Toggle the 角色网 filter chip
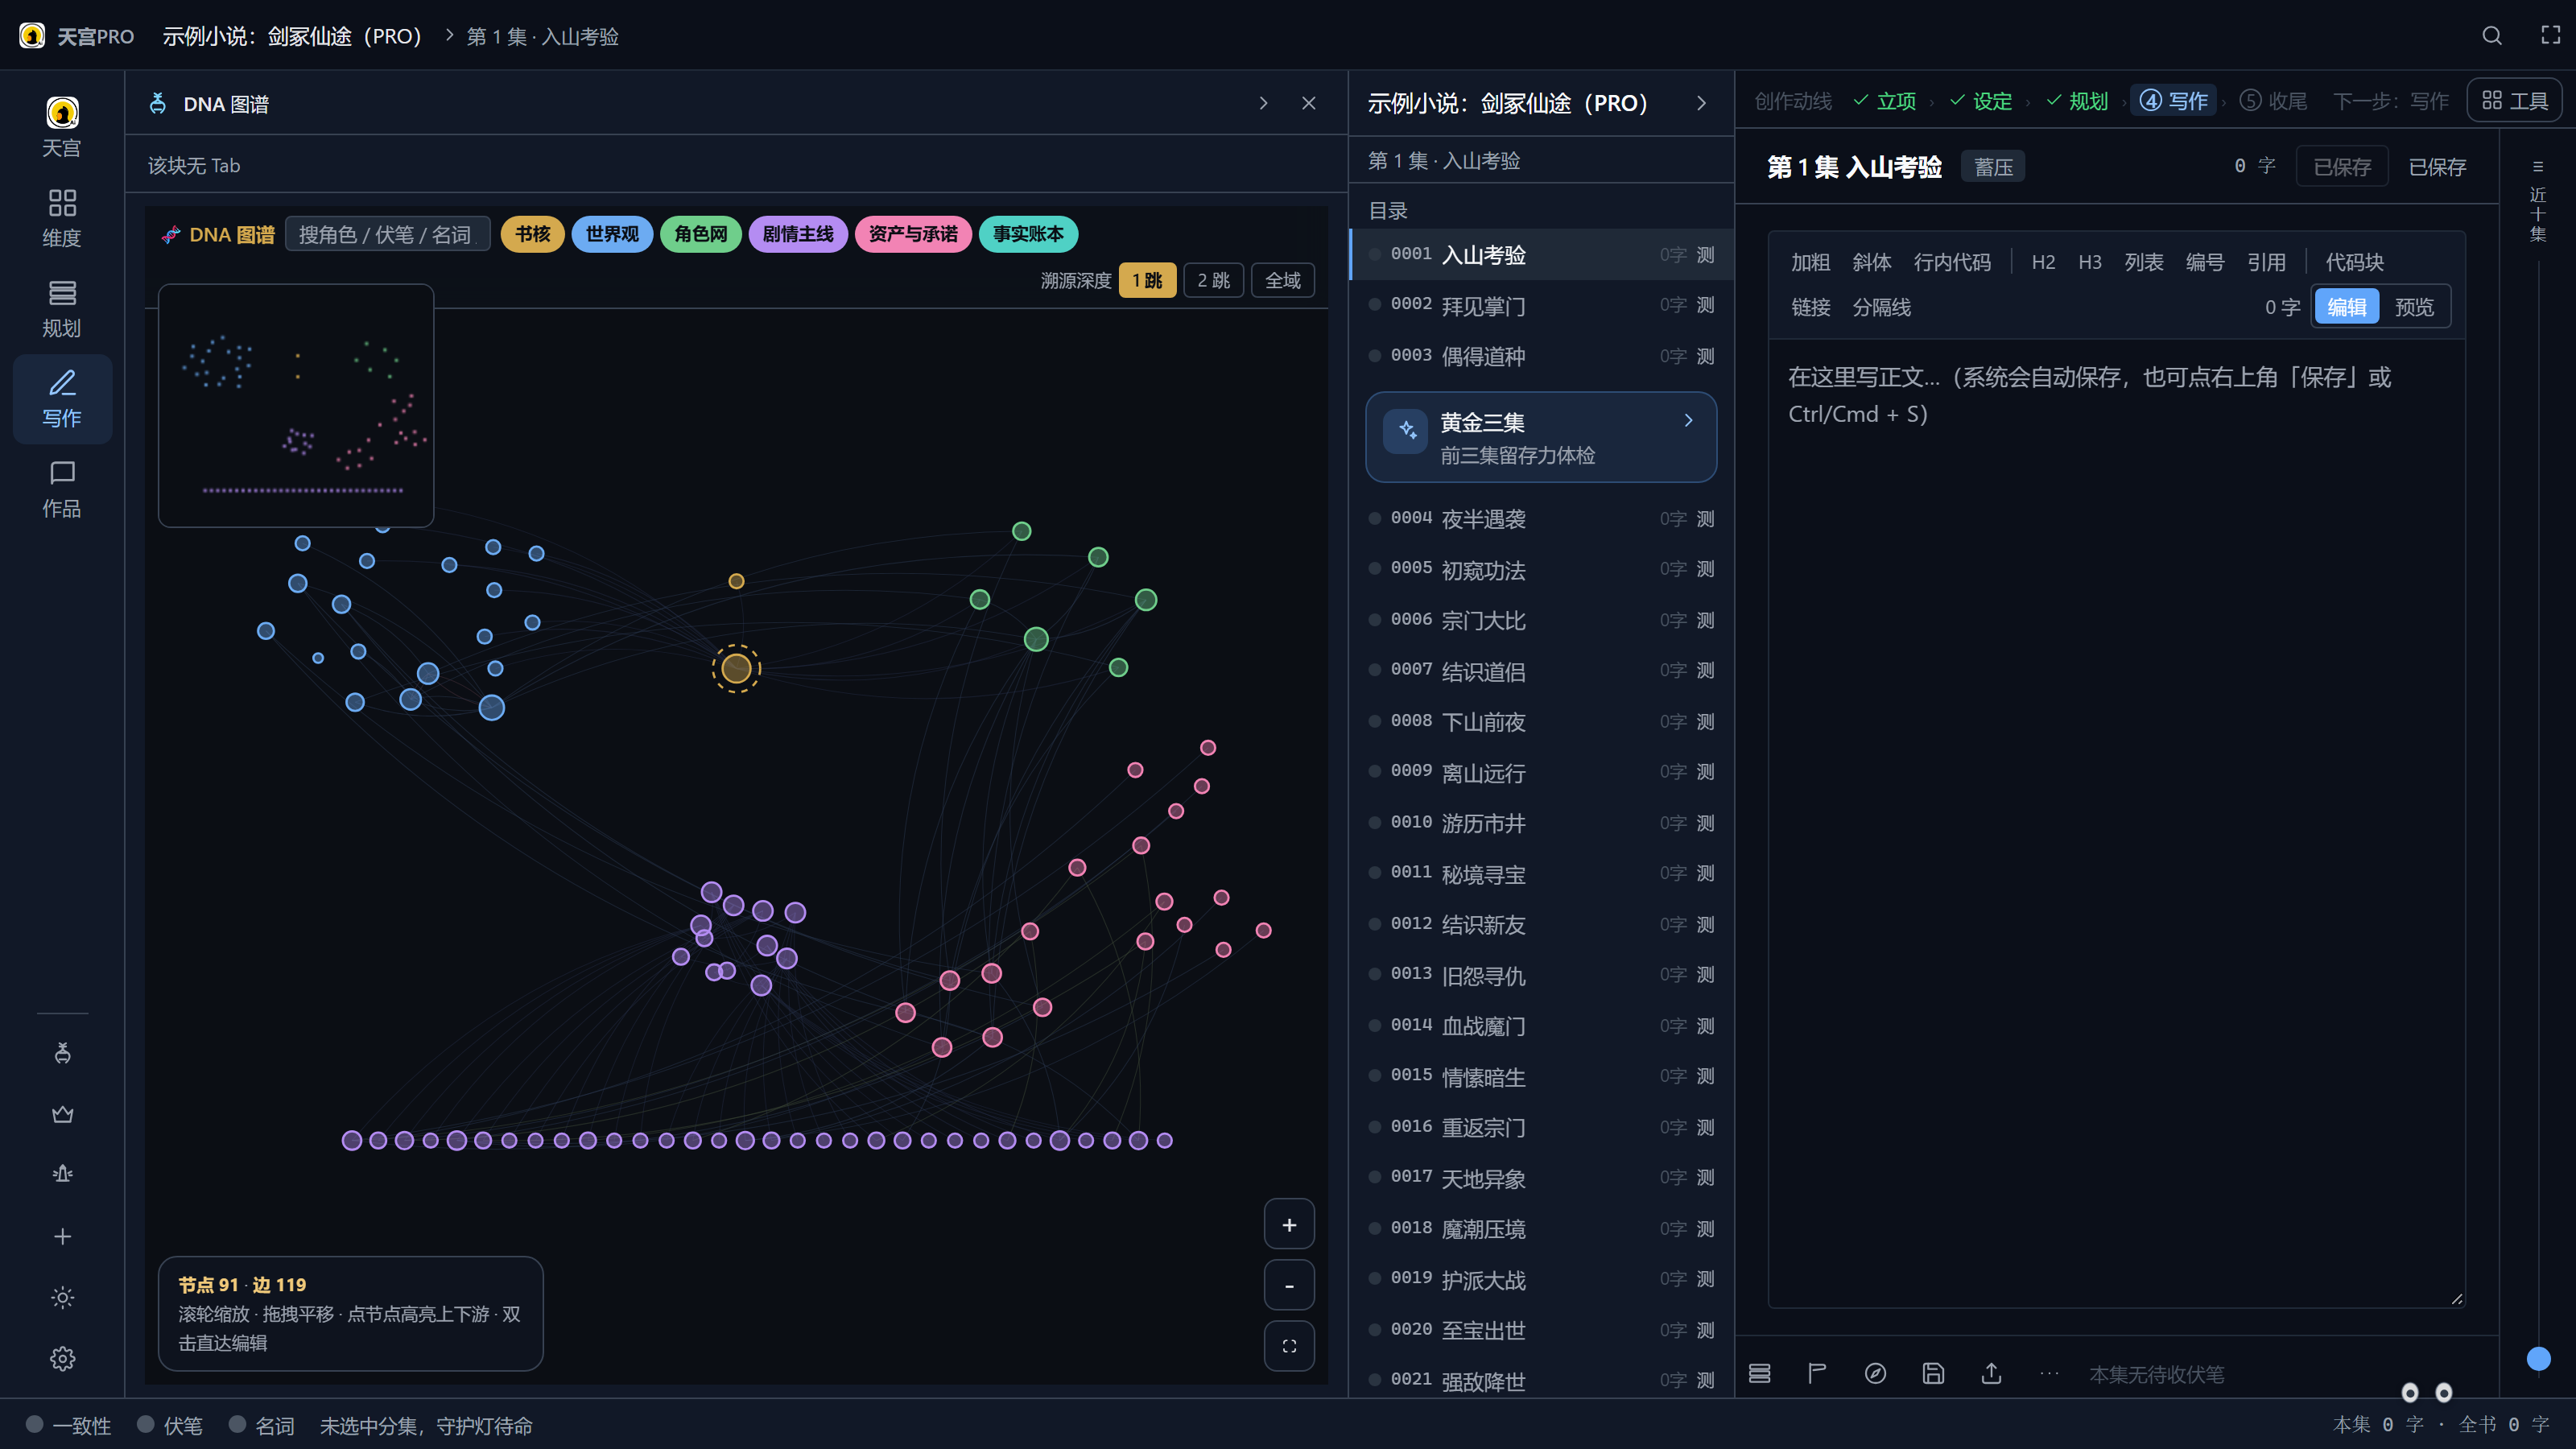This screenshot has height=1449, width=2576. [x=700, y=234]
